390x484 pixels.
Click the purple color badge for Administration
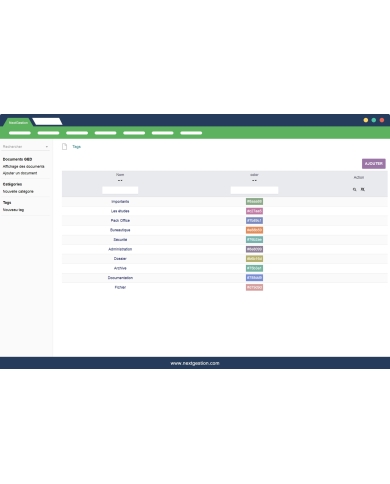point(254,249)
